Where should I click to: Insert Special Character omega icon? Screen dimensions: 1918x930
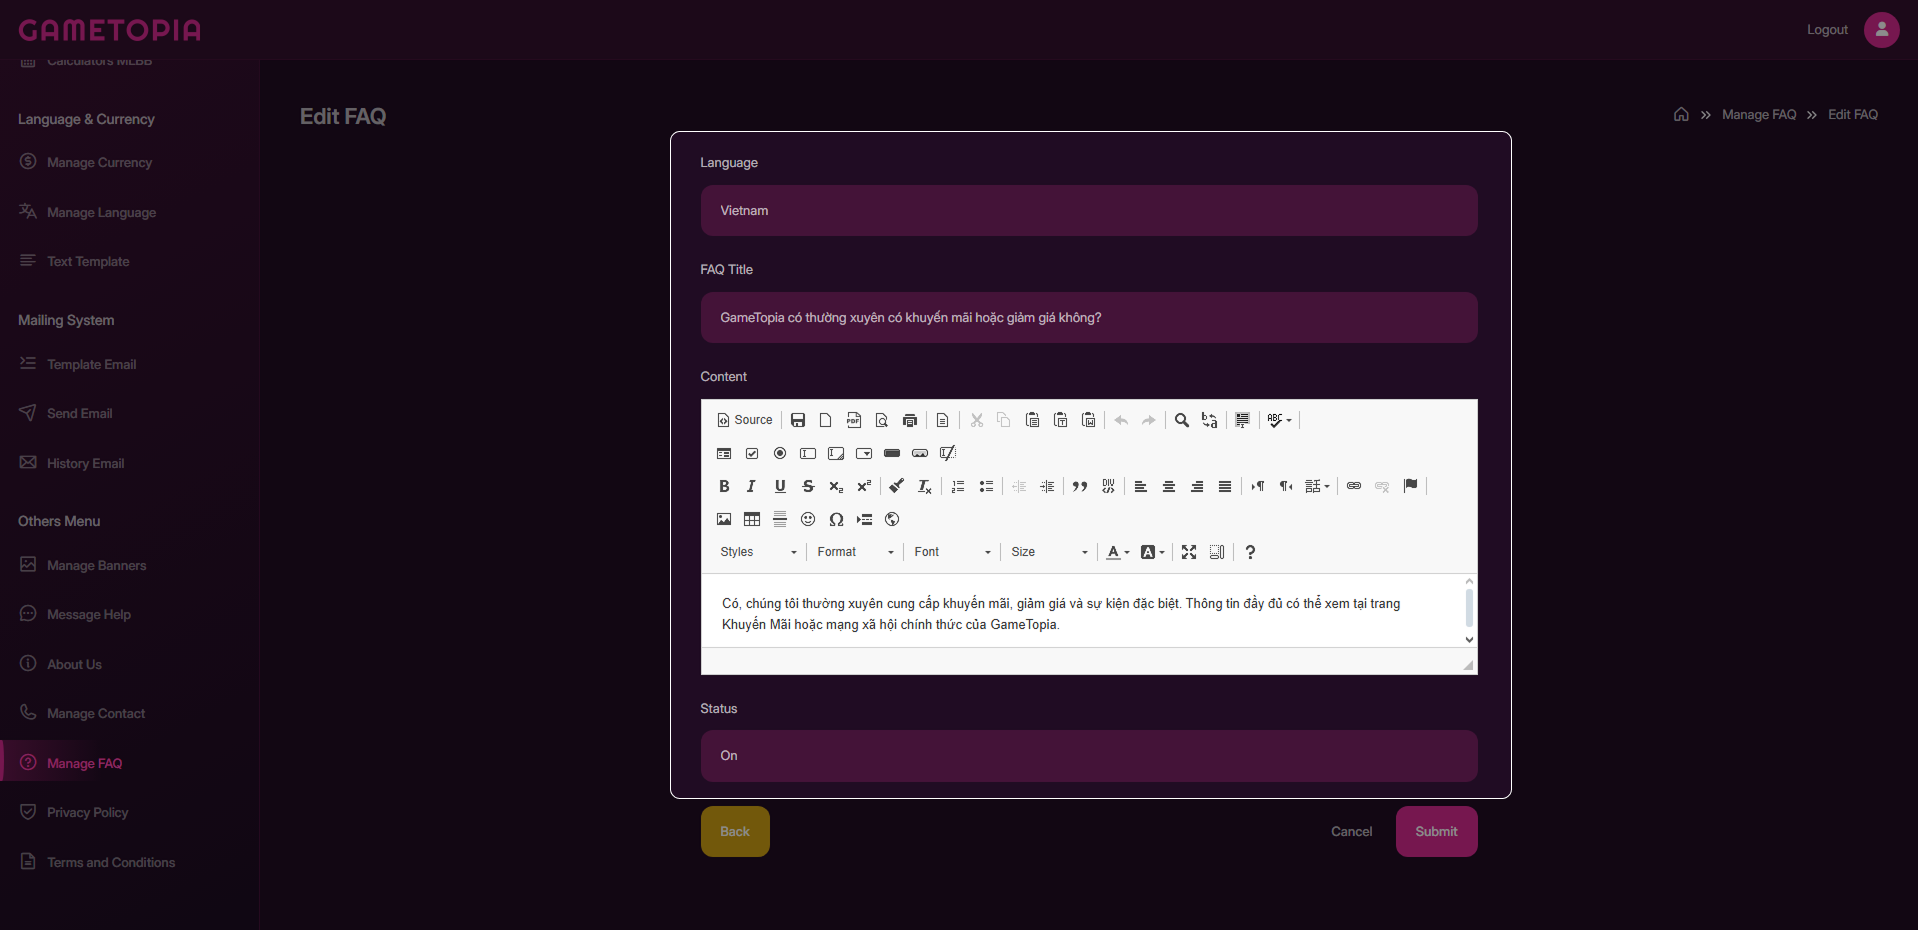click(836, 519)
